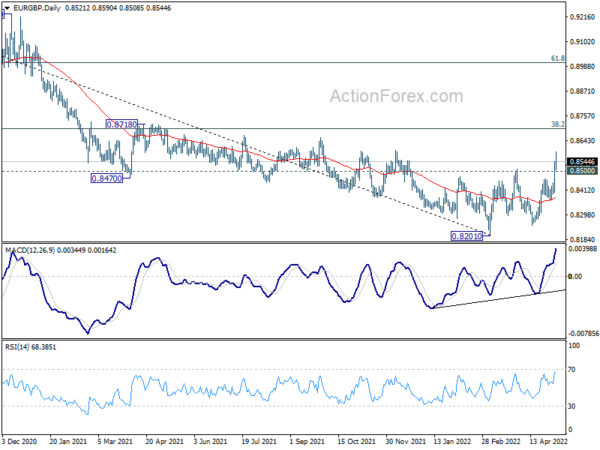Open the chart dropdown arrow beside EURGBP

point(7,8)
